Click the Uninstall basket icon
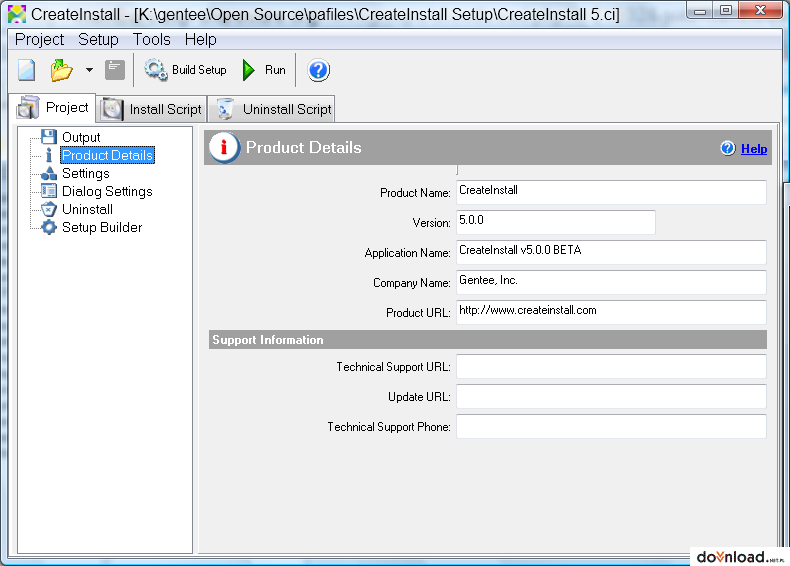 [x=49, y=209]
